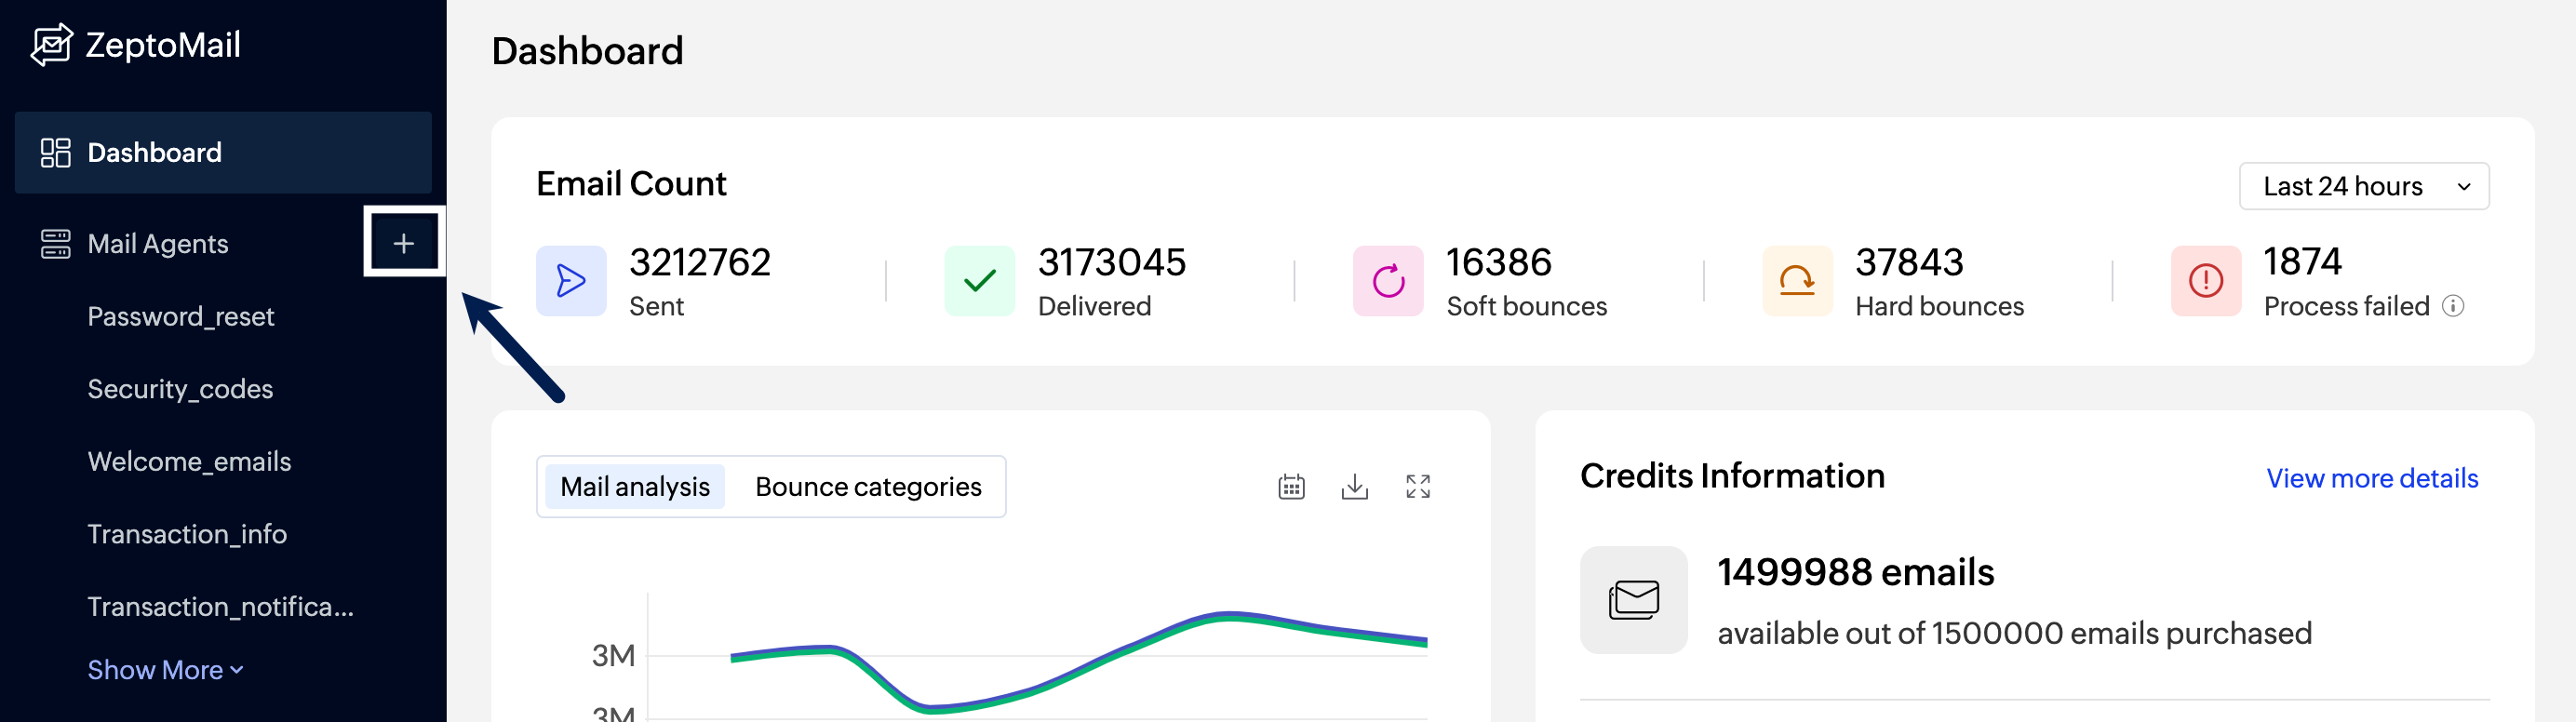Select Security_codes mail agent

pos(180,389)
